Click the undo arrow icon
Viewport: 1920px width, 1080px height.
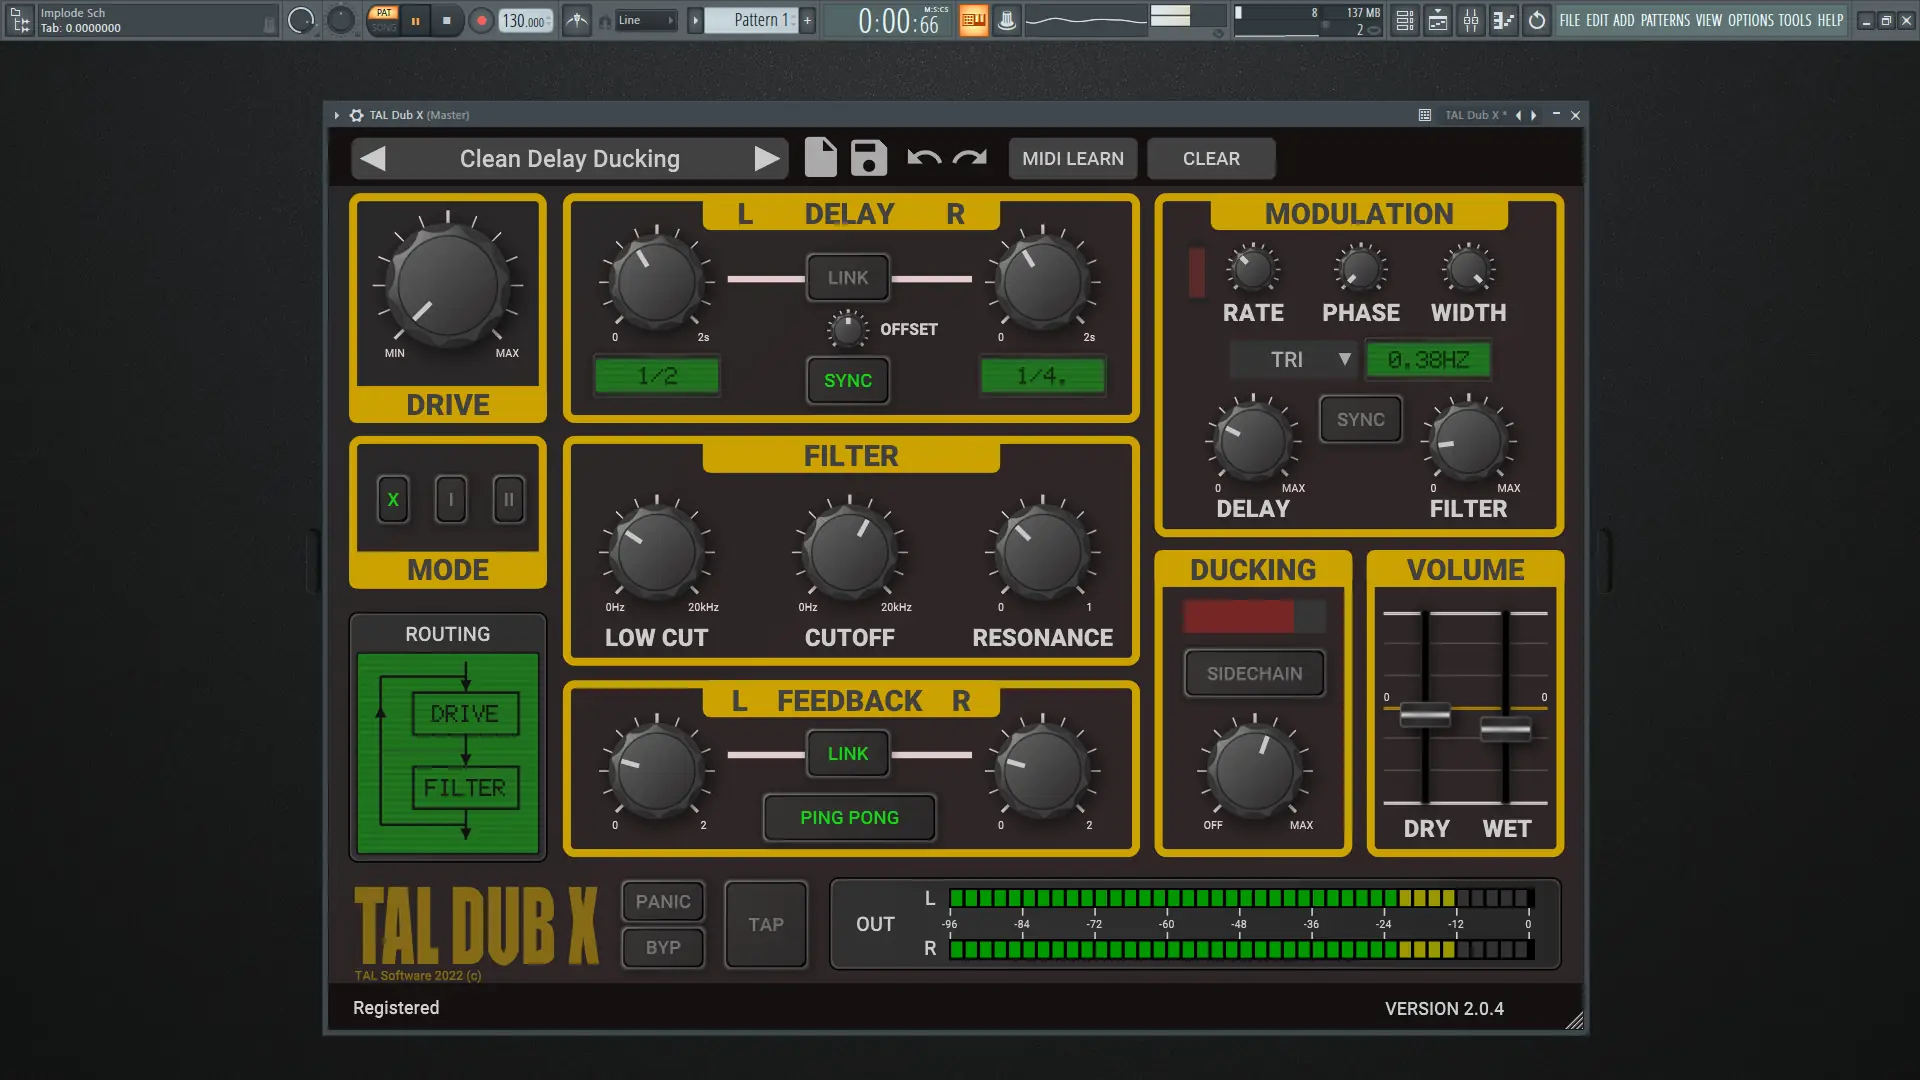click(x=923, y=158)
